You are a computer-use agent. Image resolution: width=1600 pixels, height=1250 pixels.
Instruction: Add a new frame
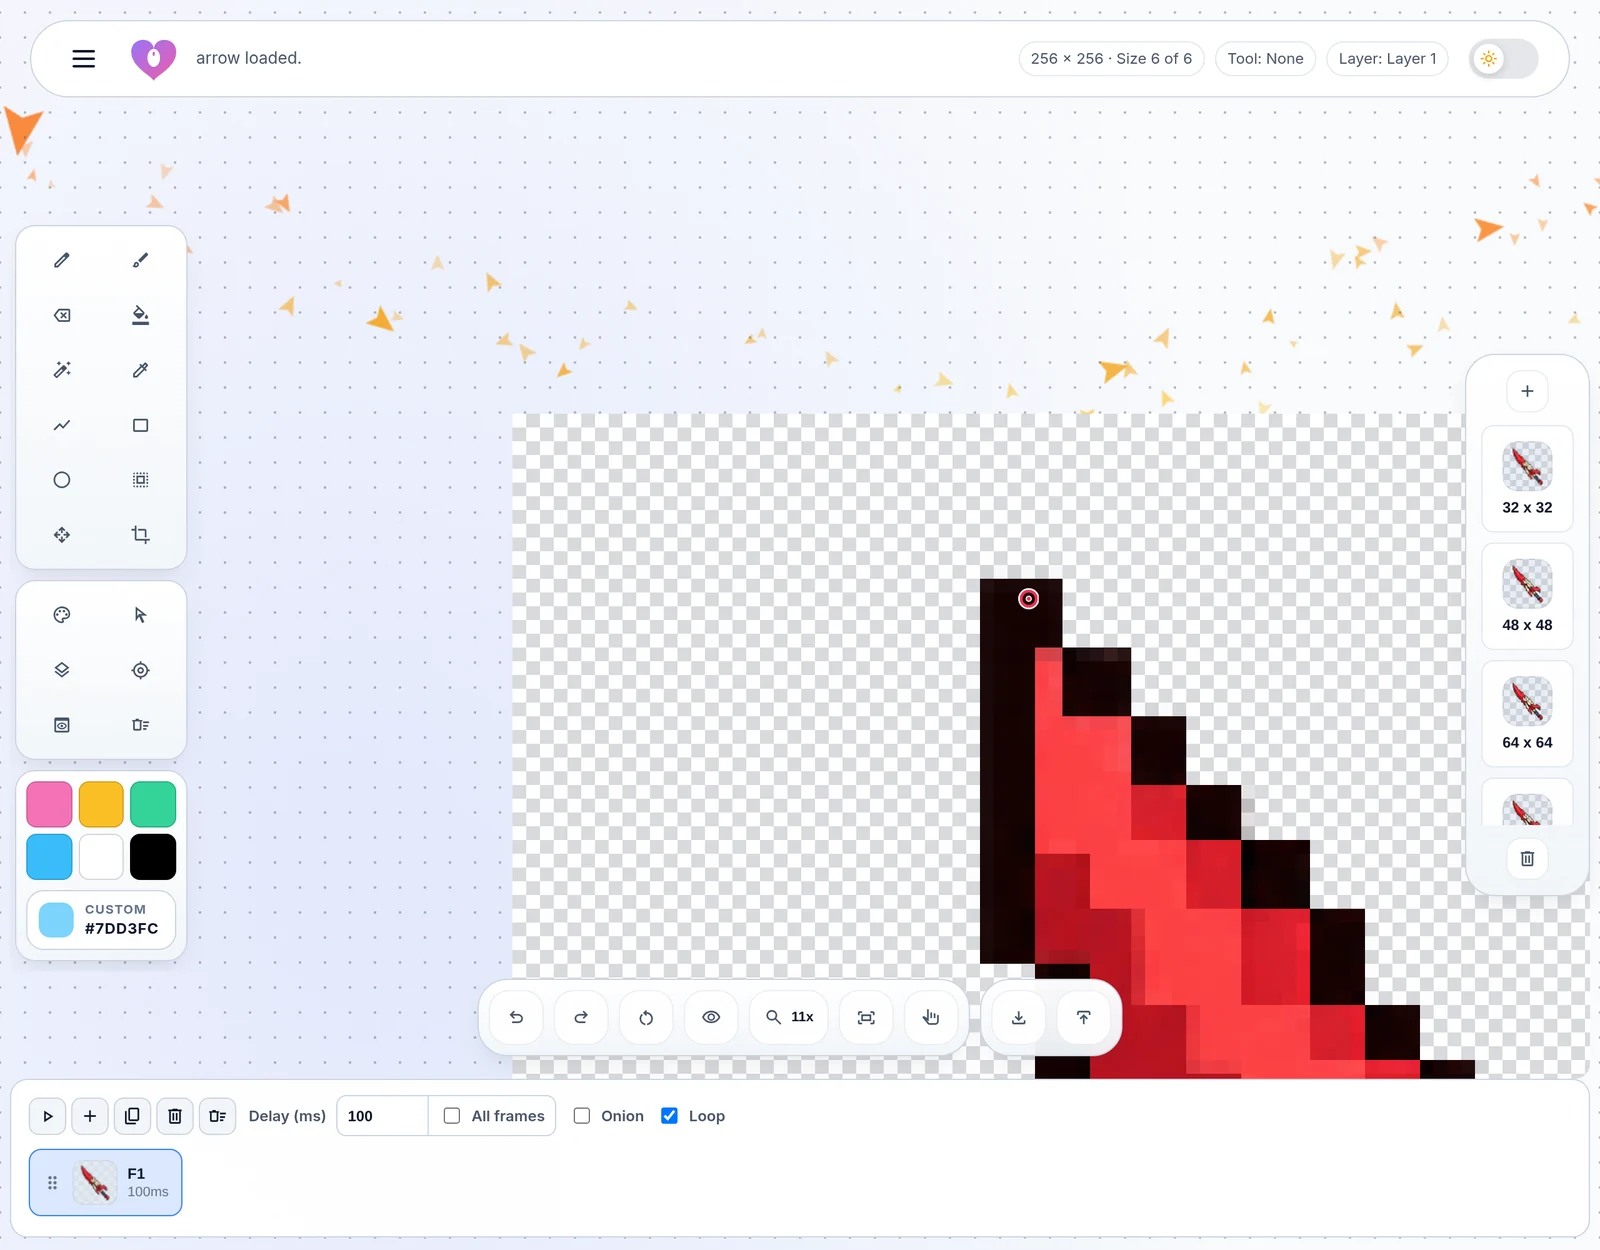click(x=90, y=1116)
